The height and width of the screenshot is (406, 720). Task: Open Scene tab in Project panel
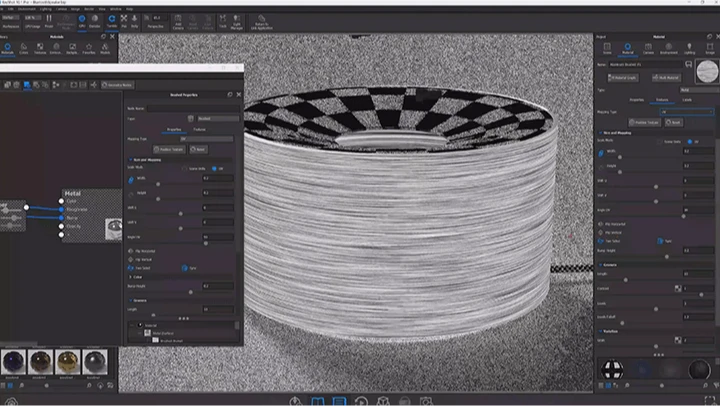(607, 49)
